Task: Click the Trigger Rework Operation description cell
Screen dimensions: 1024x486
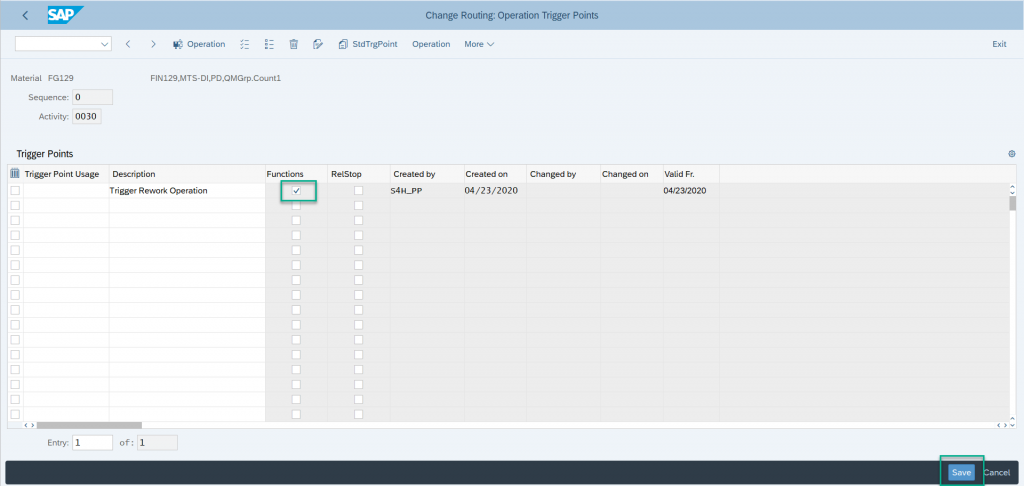Action: click(187, 191)
